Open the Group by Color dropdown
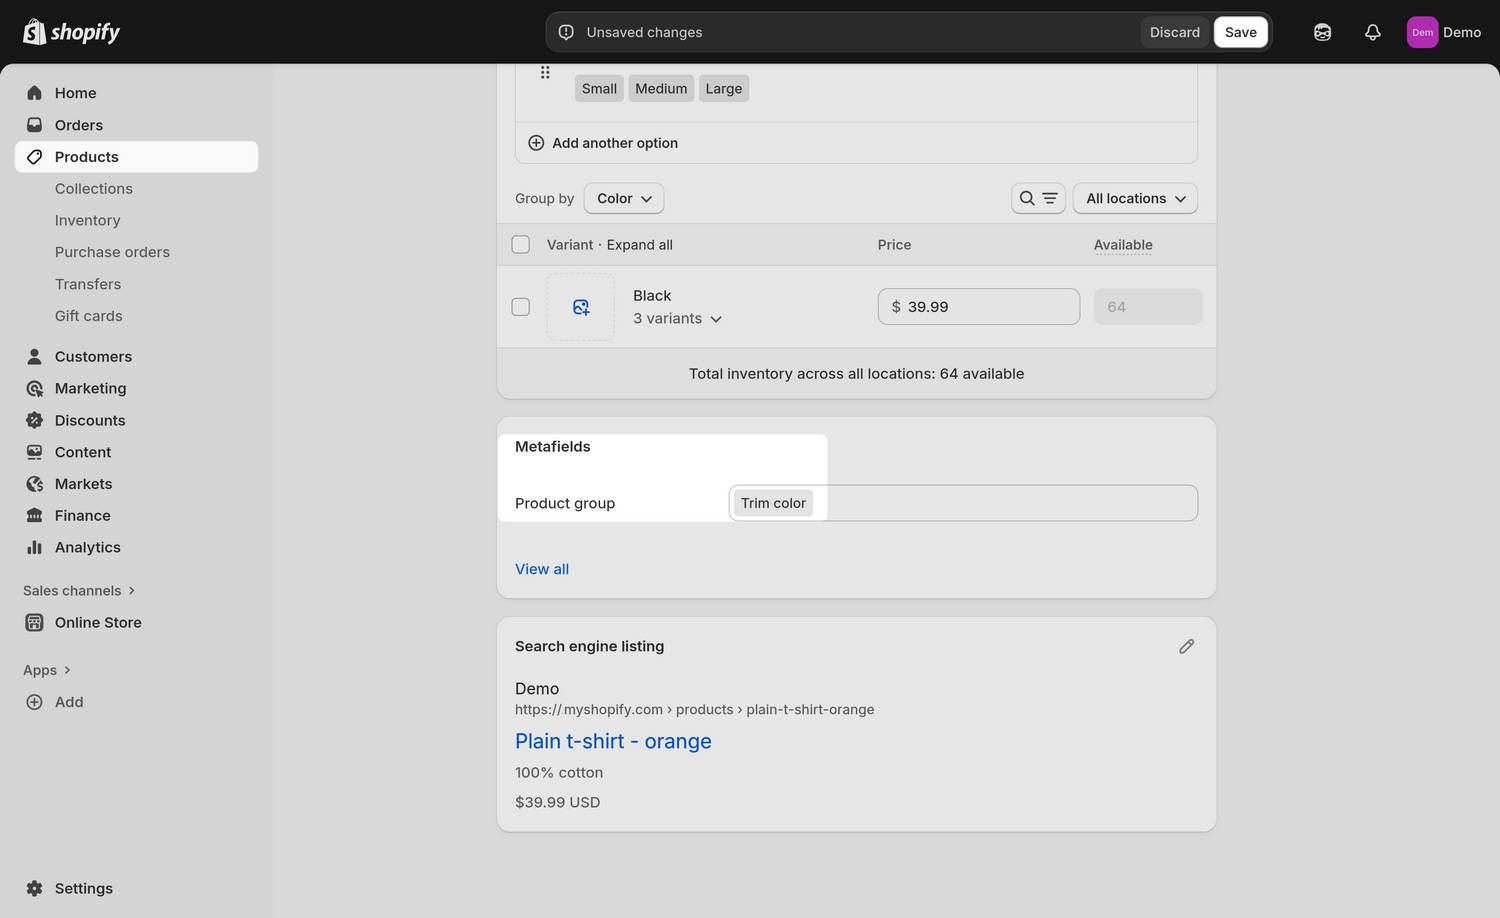Screen dimensions: 1500x918 [x=623, y=198]
